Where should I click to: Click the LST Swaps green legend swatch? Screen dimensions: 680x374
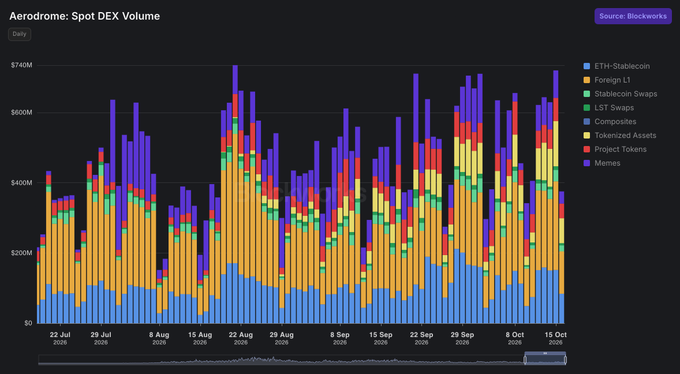(587, 108)
